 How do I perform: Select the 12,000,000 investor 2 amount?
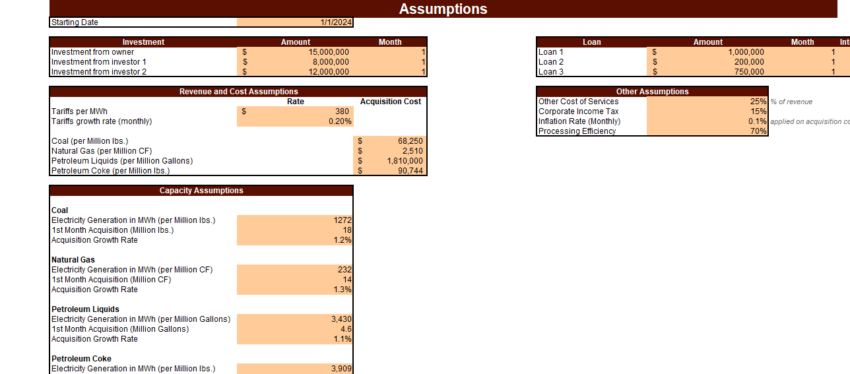click(x=295, y=72)
